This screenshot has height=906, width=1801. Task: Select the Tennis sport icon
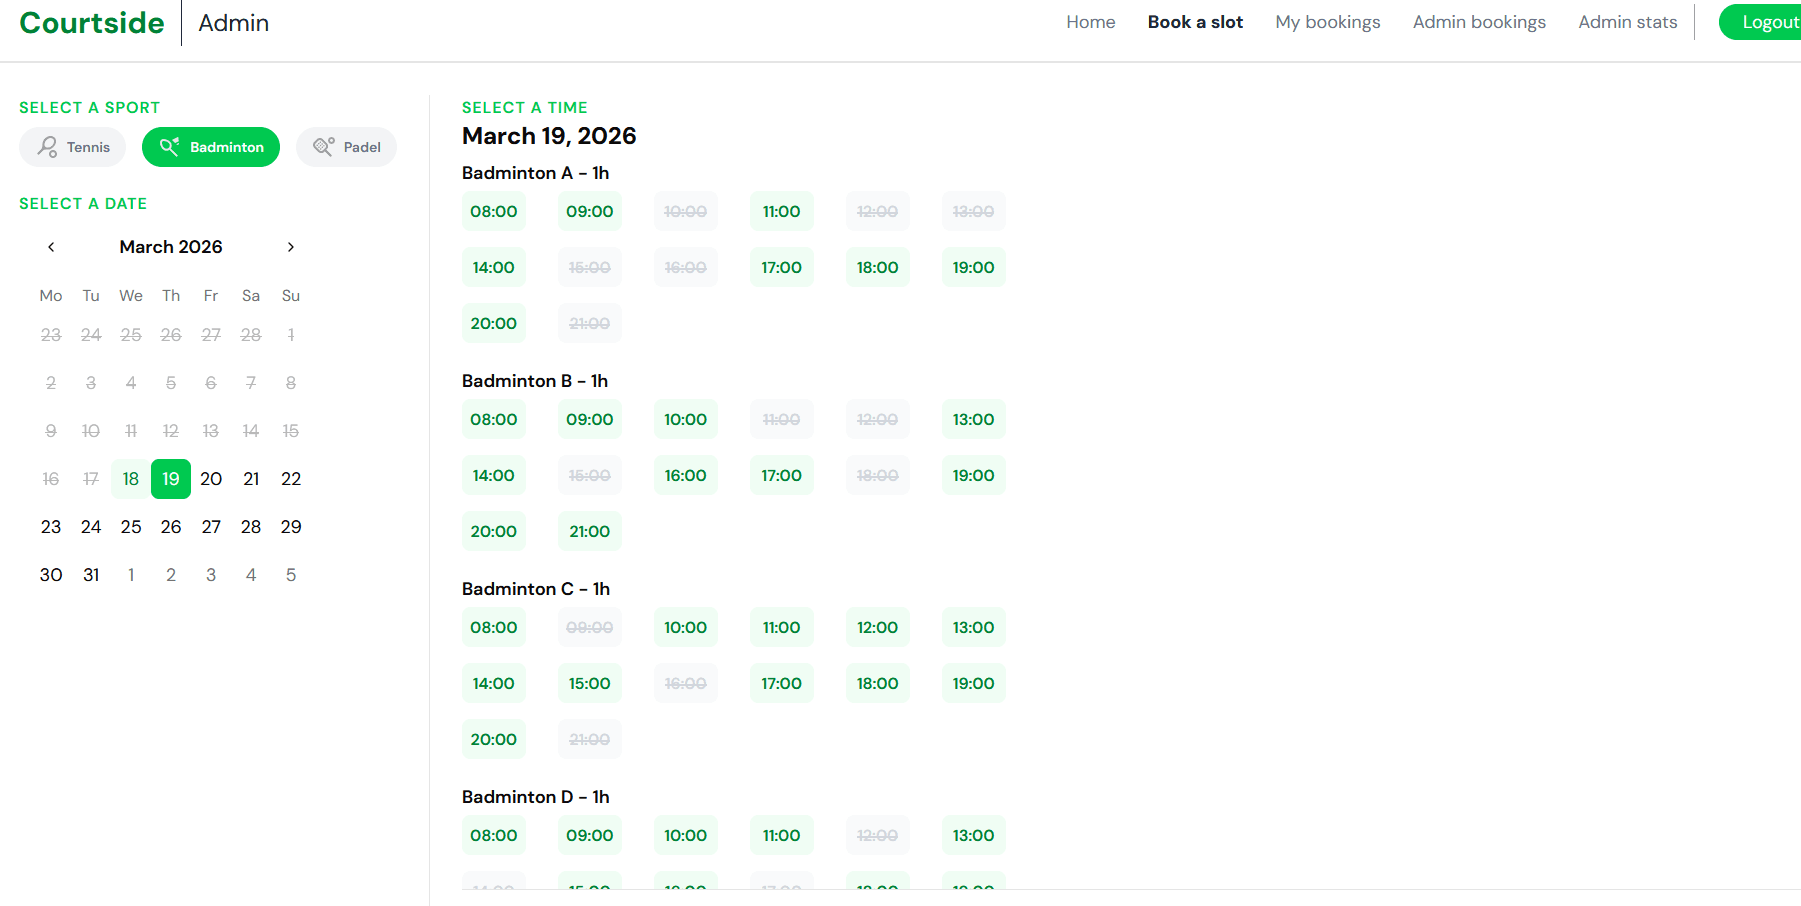[47, 147]
